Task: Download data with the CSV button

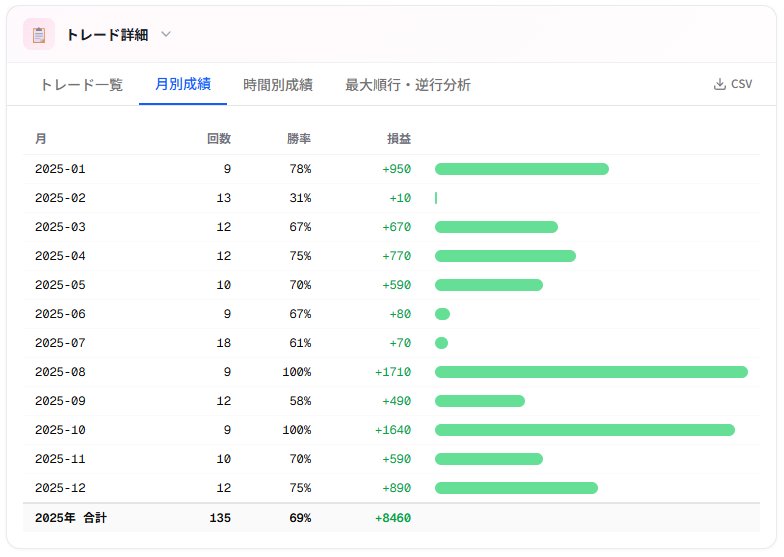Action: (x=732, y=84)
